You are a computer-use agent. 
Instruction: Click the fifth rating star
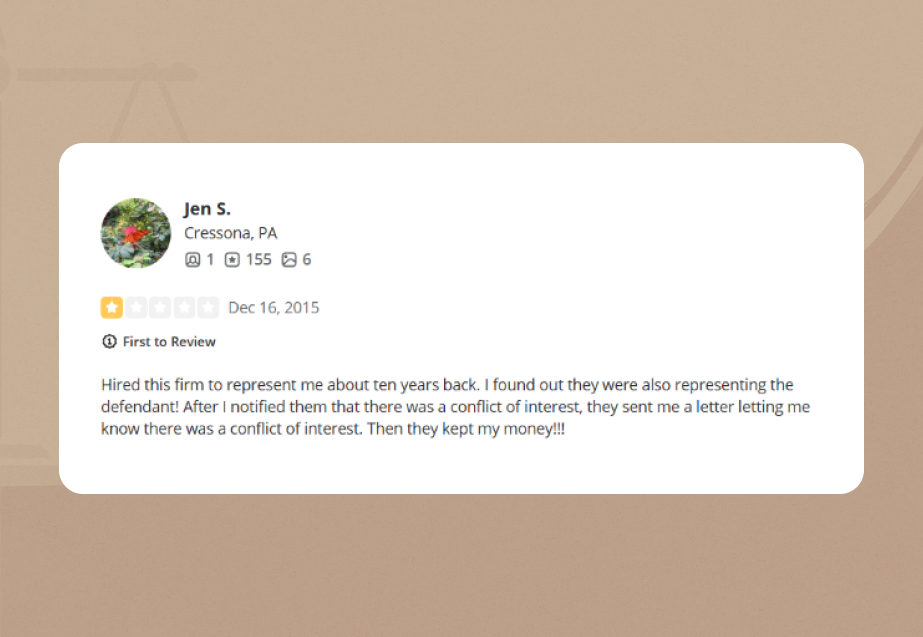[x=208, y=308]
